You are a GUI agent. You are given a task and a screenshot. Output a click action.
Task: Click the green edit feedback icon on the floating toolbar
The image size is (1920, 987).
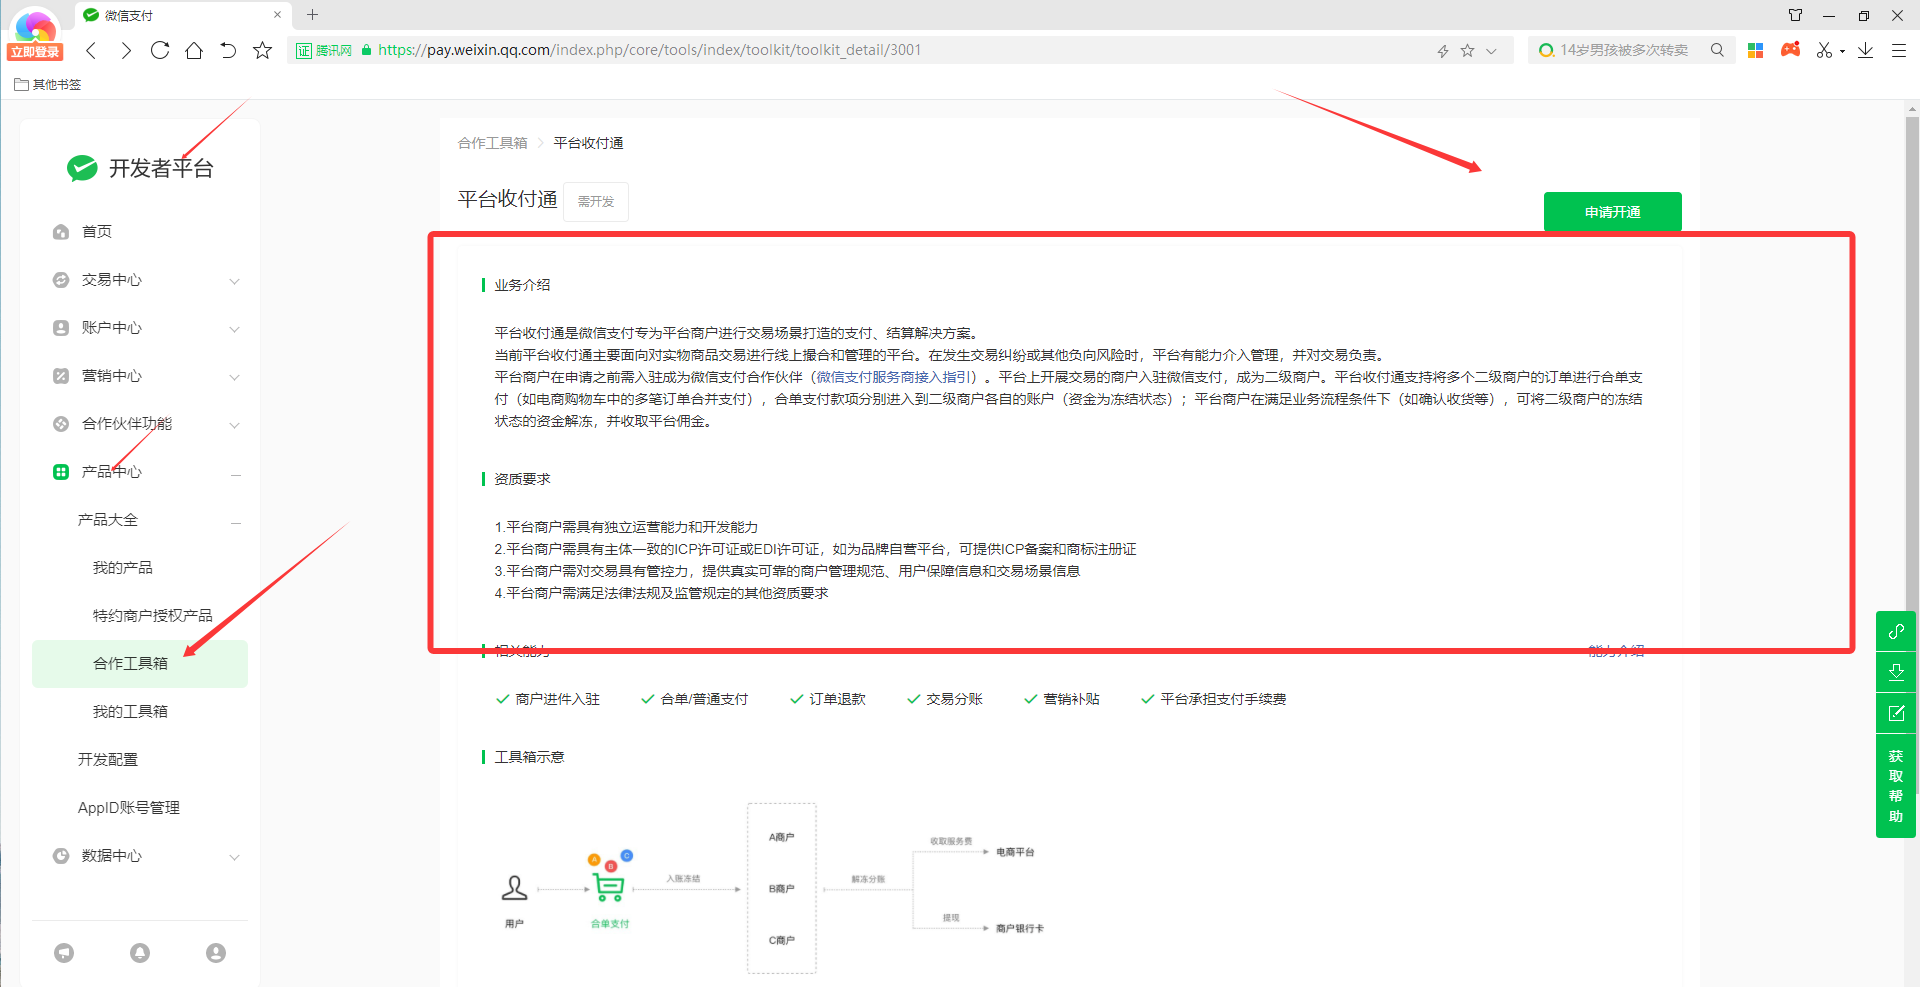pos(1896,714)
